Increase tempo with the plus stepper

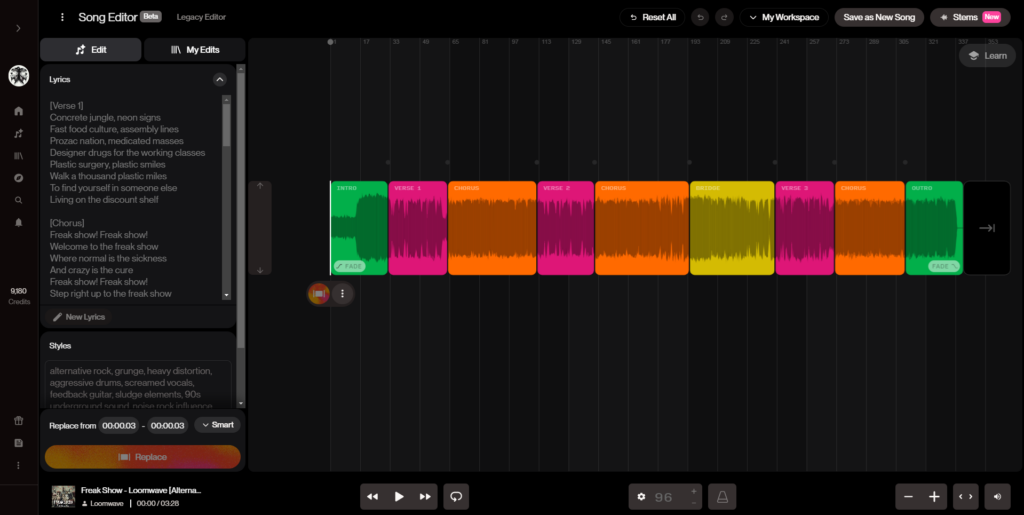pyautogui.click(x=694, y=491)
